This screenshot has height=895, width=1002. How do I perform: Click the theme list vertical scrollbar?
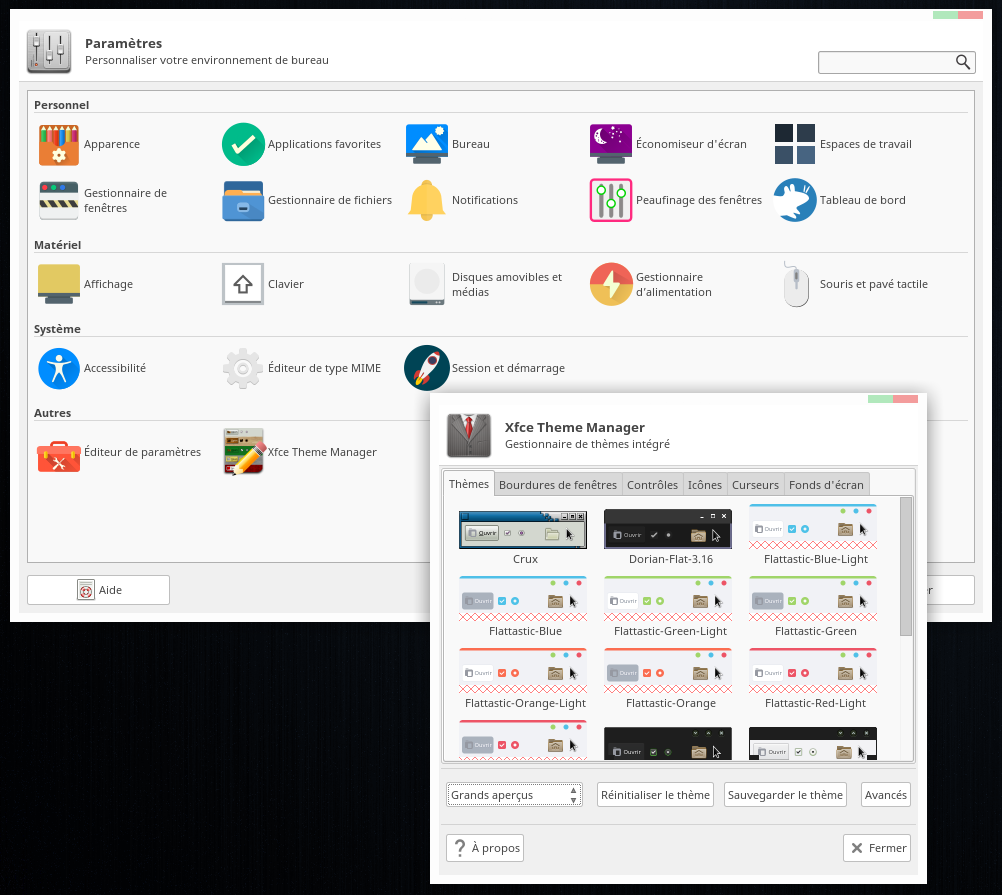(906, 567)
